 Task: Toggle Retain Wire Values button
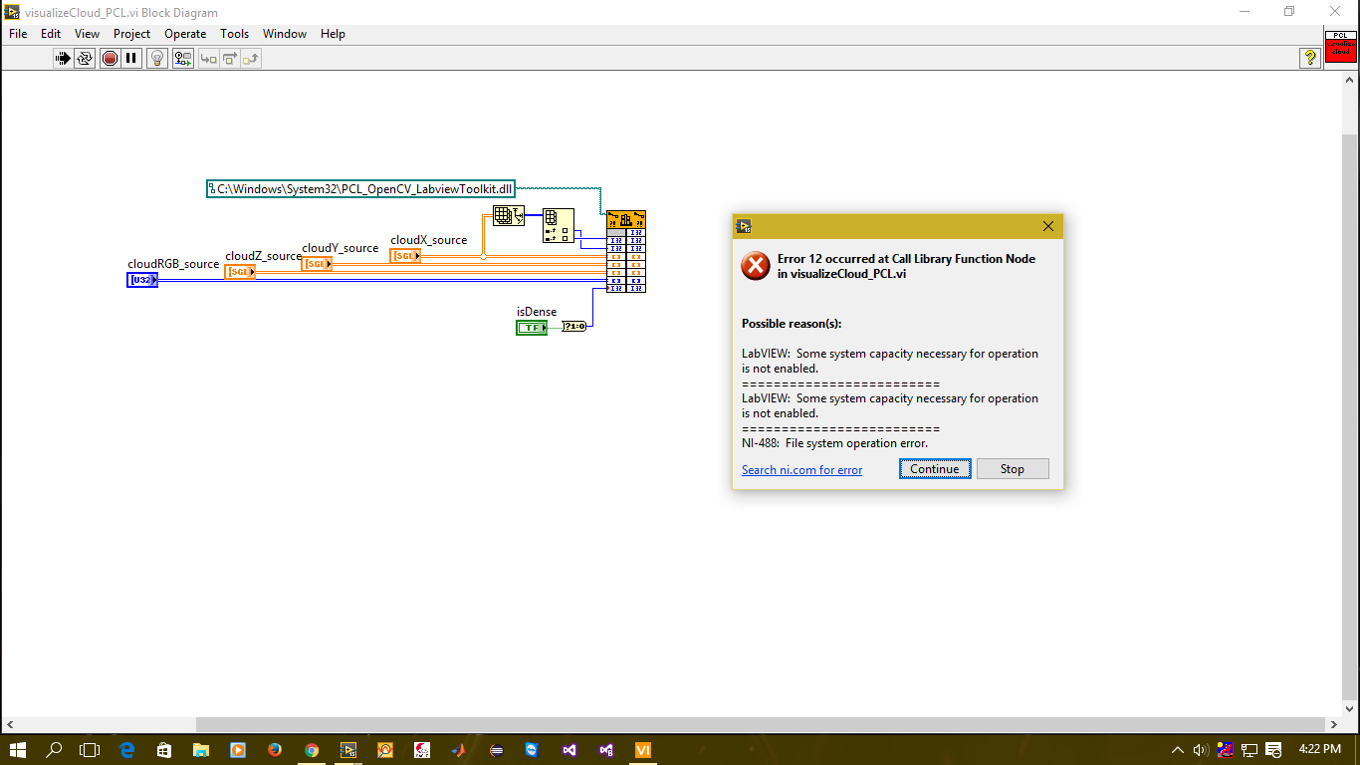(x=183, y=59)
